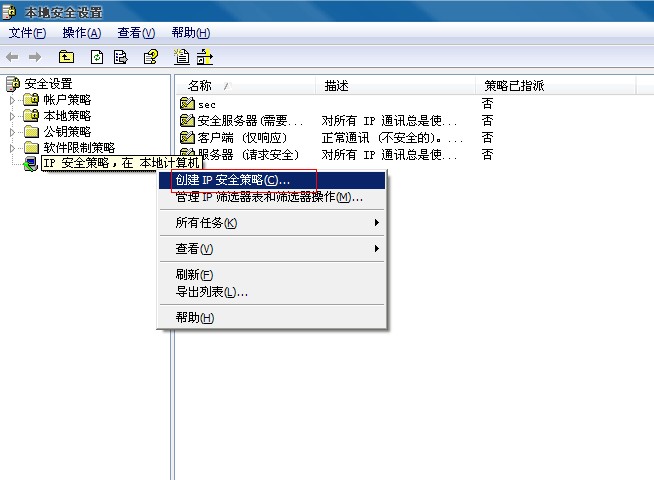Choose 创建 IP 安全策略(C)... from context menu

[x=272, y=180]
